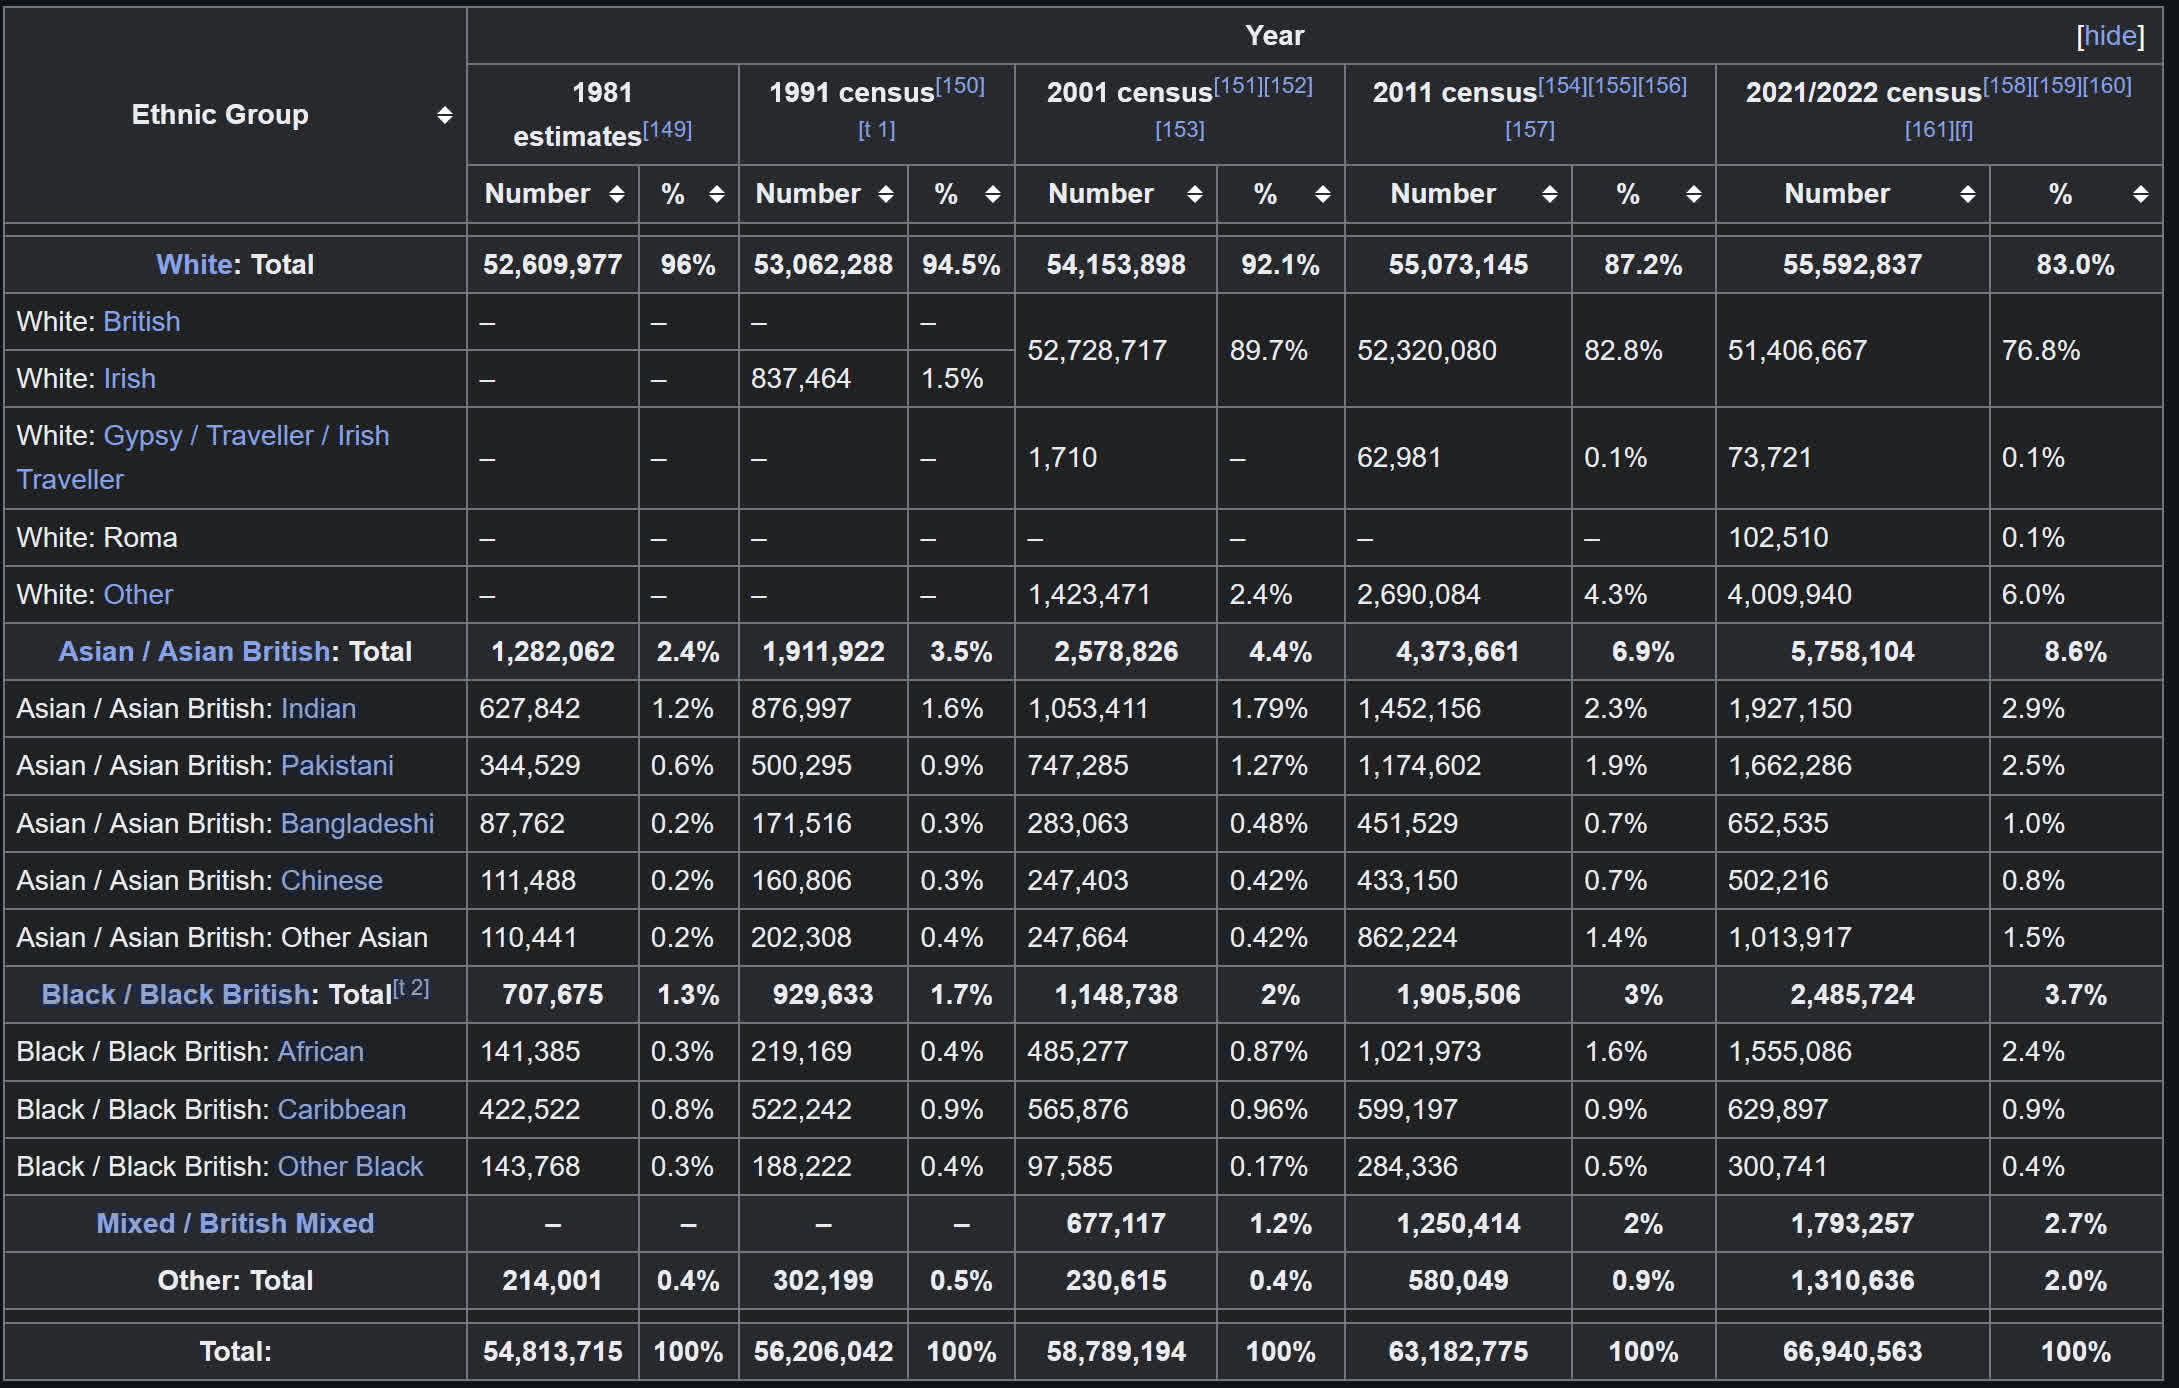Sort by 1981 estimates Number column
The width and height of the screenshot is (2179, 1388).
point(617,194)
